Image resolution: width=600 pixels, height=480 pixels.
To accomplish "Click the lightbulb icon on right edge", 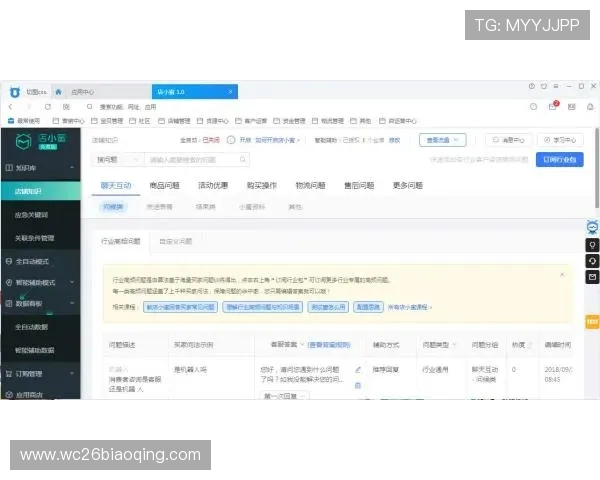I will [x=592, y=245].
